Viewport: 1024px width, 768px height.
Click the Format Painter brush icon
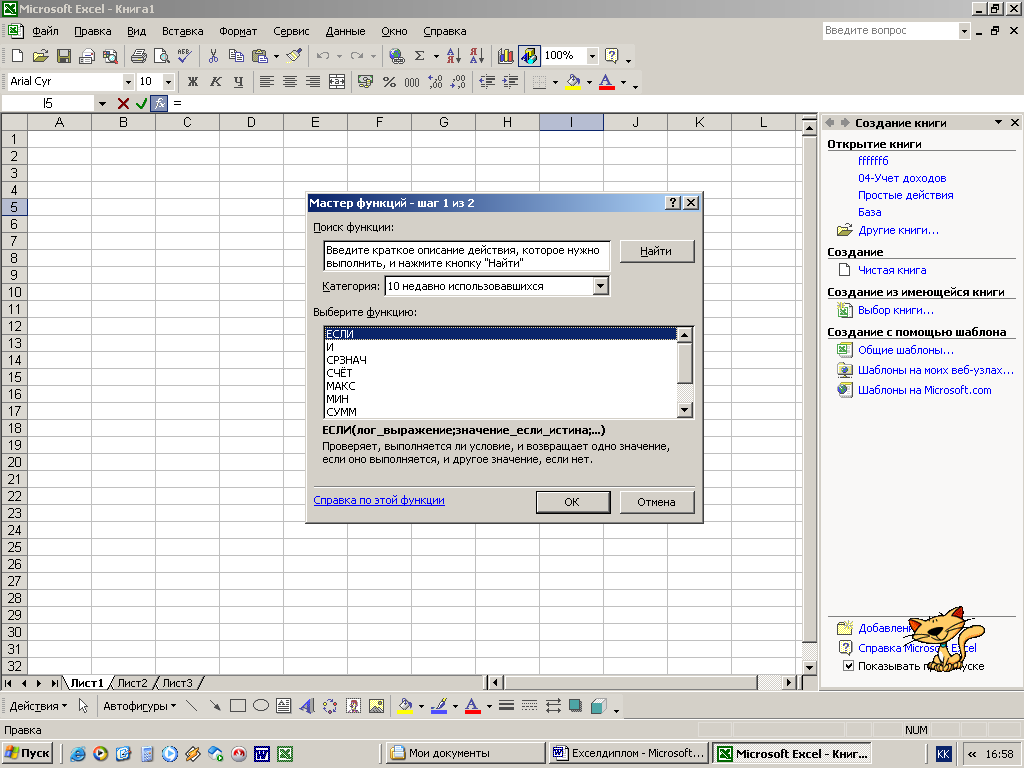click(294, 56)
